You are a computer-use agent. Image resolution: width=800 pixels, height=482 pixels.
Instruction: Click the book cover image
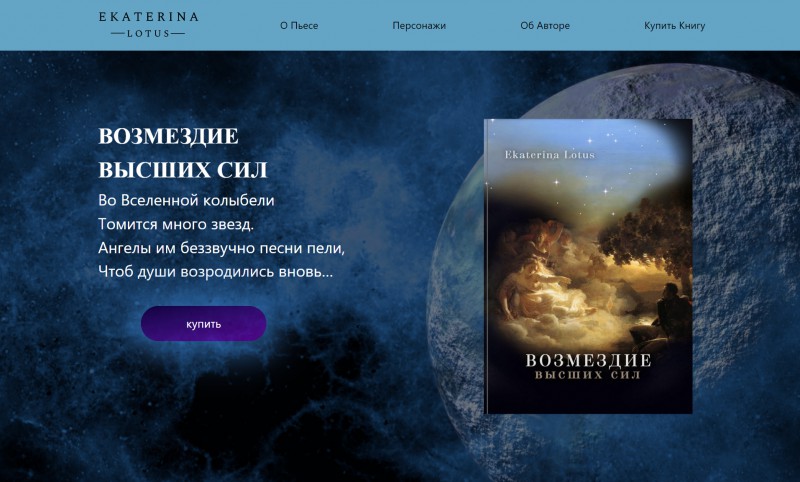click(x=588, y=266)
